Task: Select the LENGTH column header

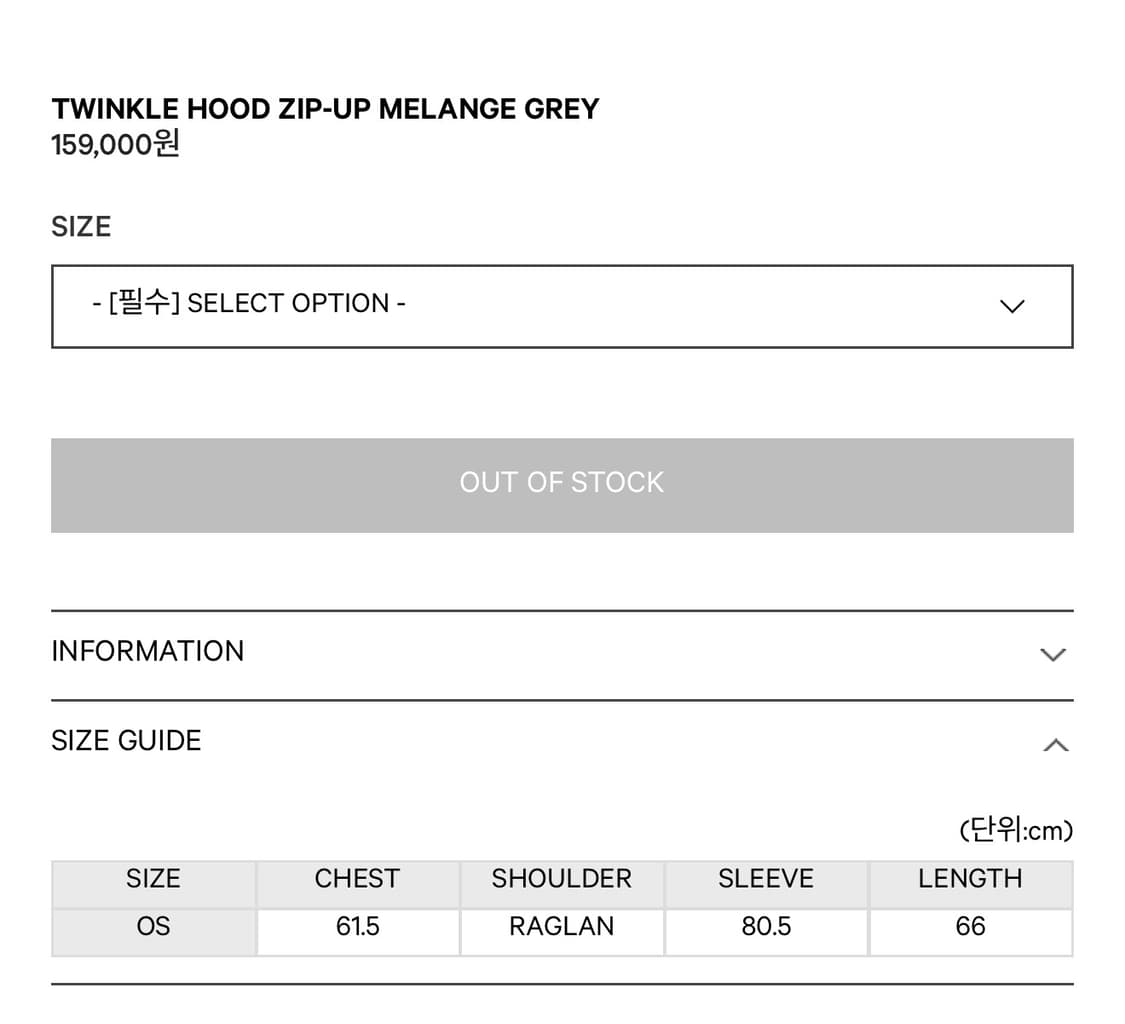Action: (970, 879)
